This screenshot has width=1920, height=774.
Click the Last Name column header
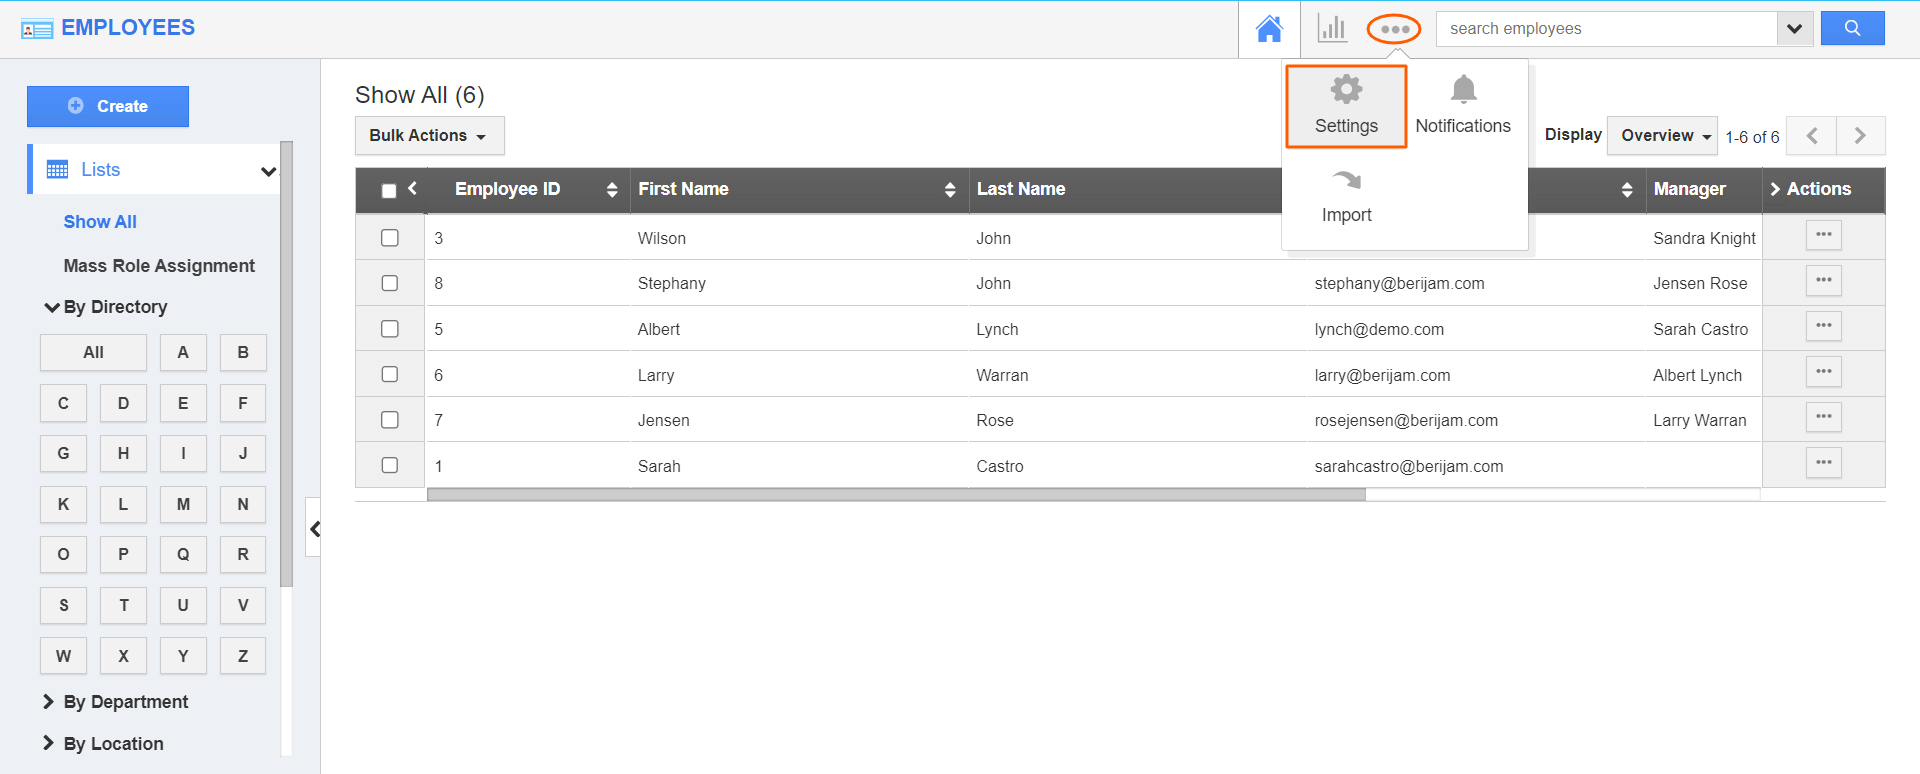click(x=1021, y=189)
